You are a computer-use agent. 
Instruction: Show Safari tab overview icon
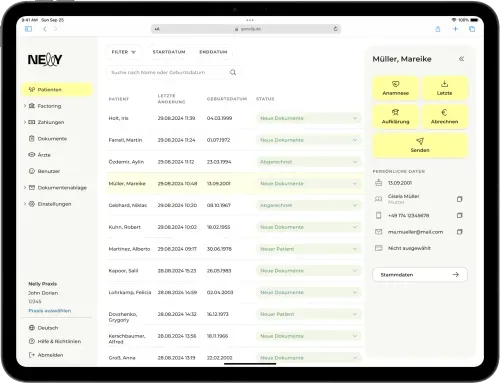pos(472,29)
